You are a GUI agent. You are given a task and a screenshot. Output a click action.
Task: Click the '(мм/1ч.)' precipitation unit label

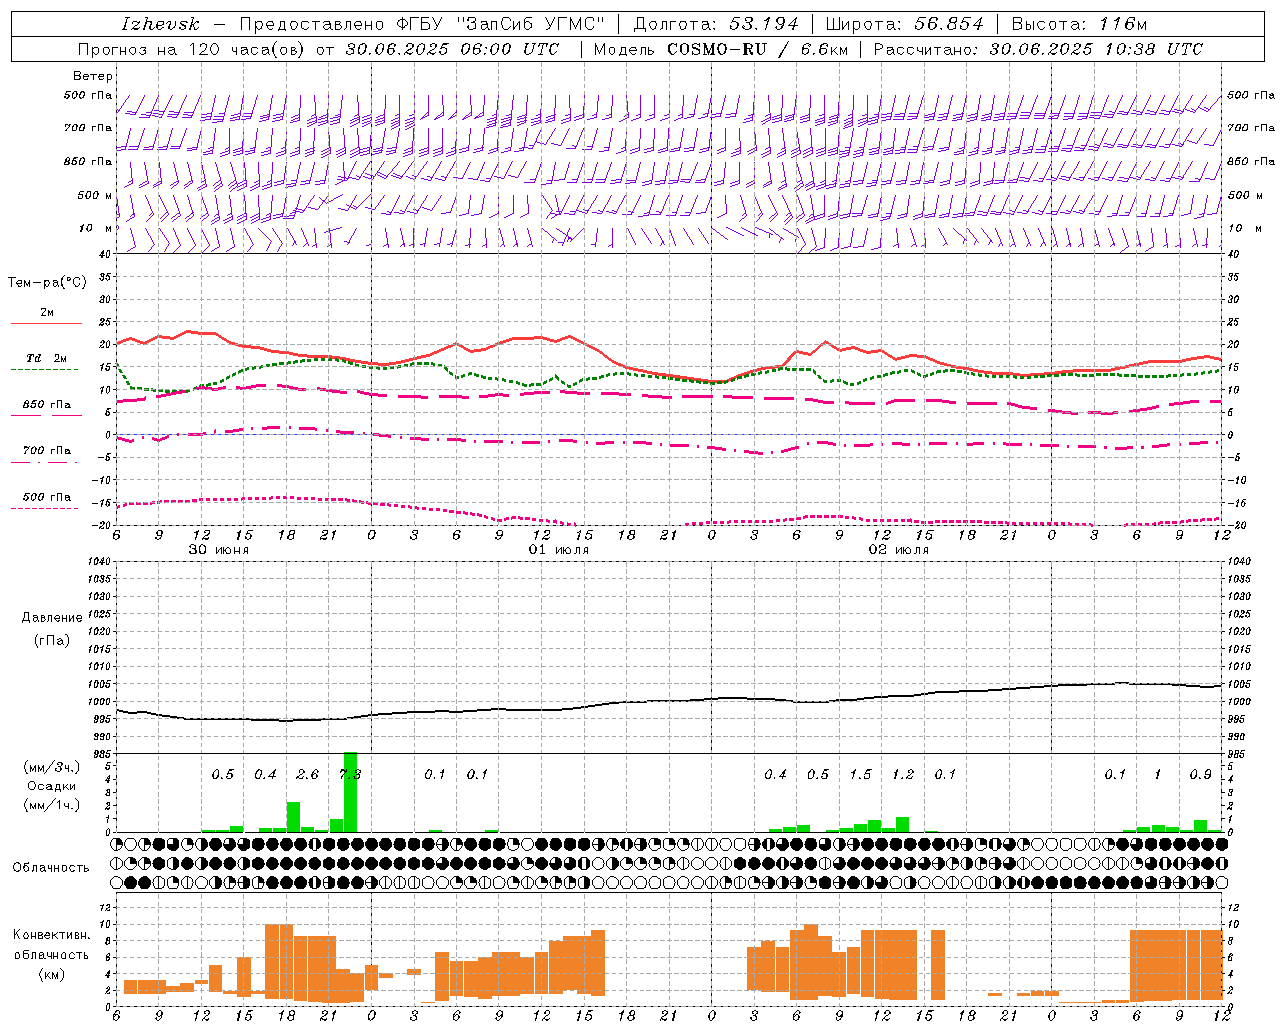[52, 805]
